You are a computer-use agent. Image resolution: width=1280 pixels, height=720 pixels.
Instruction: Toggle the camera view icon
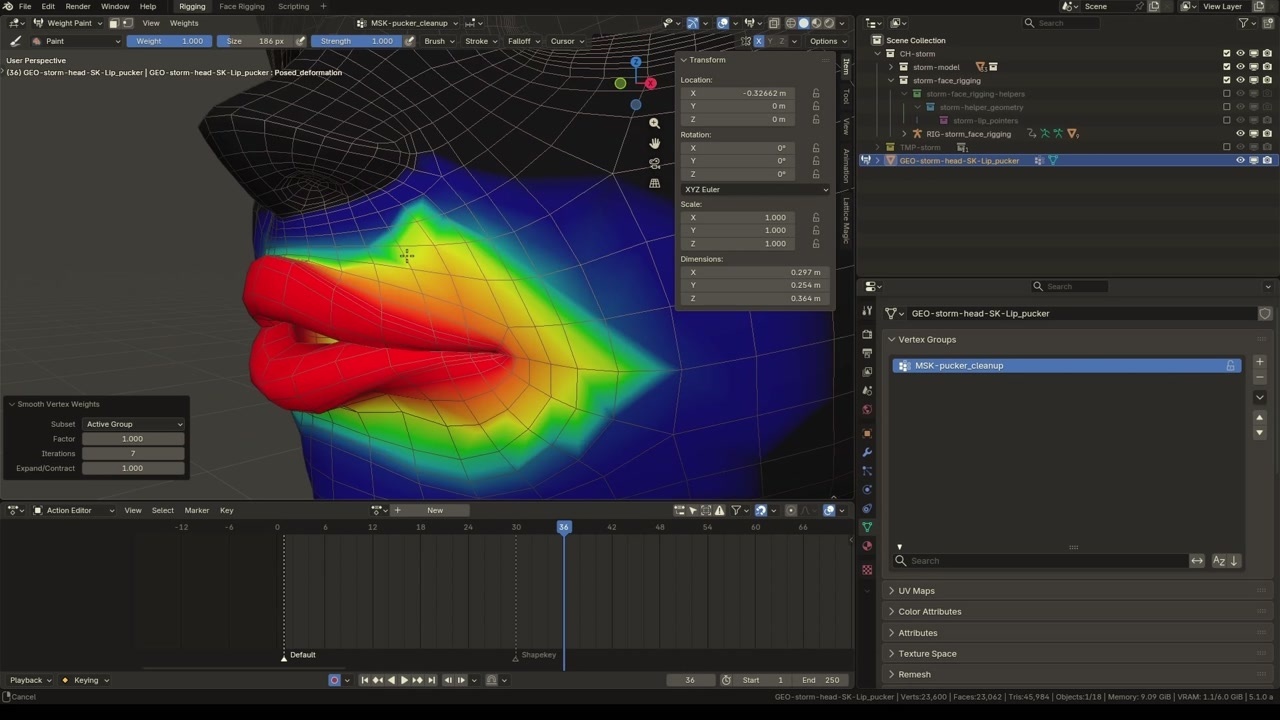tap(654, 163)
